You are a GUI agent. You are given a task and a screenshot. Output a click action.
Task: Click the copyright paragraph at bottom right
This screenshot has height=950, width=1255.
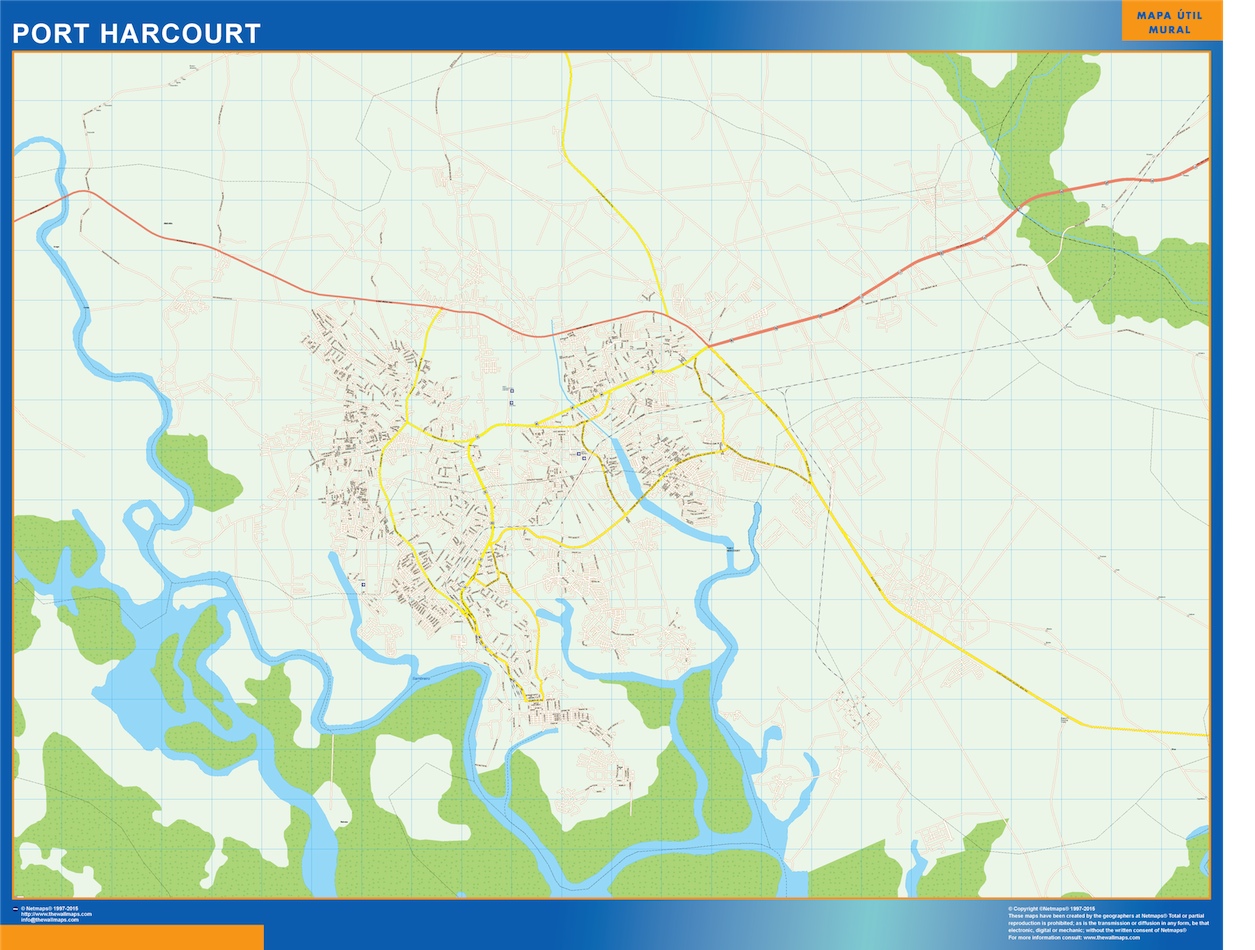1108,923
